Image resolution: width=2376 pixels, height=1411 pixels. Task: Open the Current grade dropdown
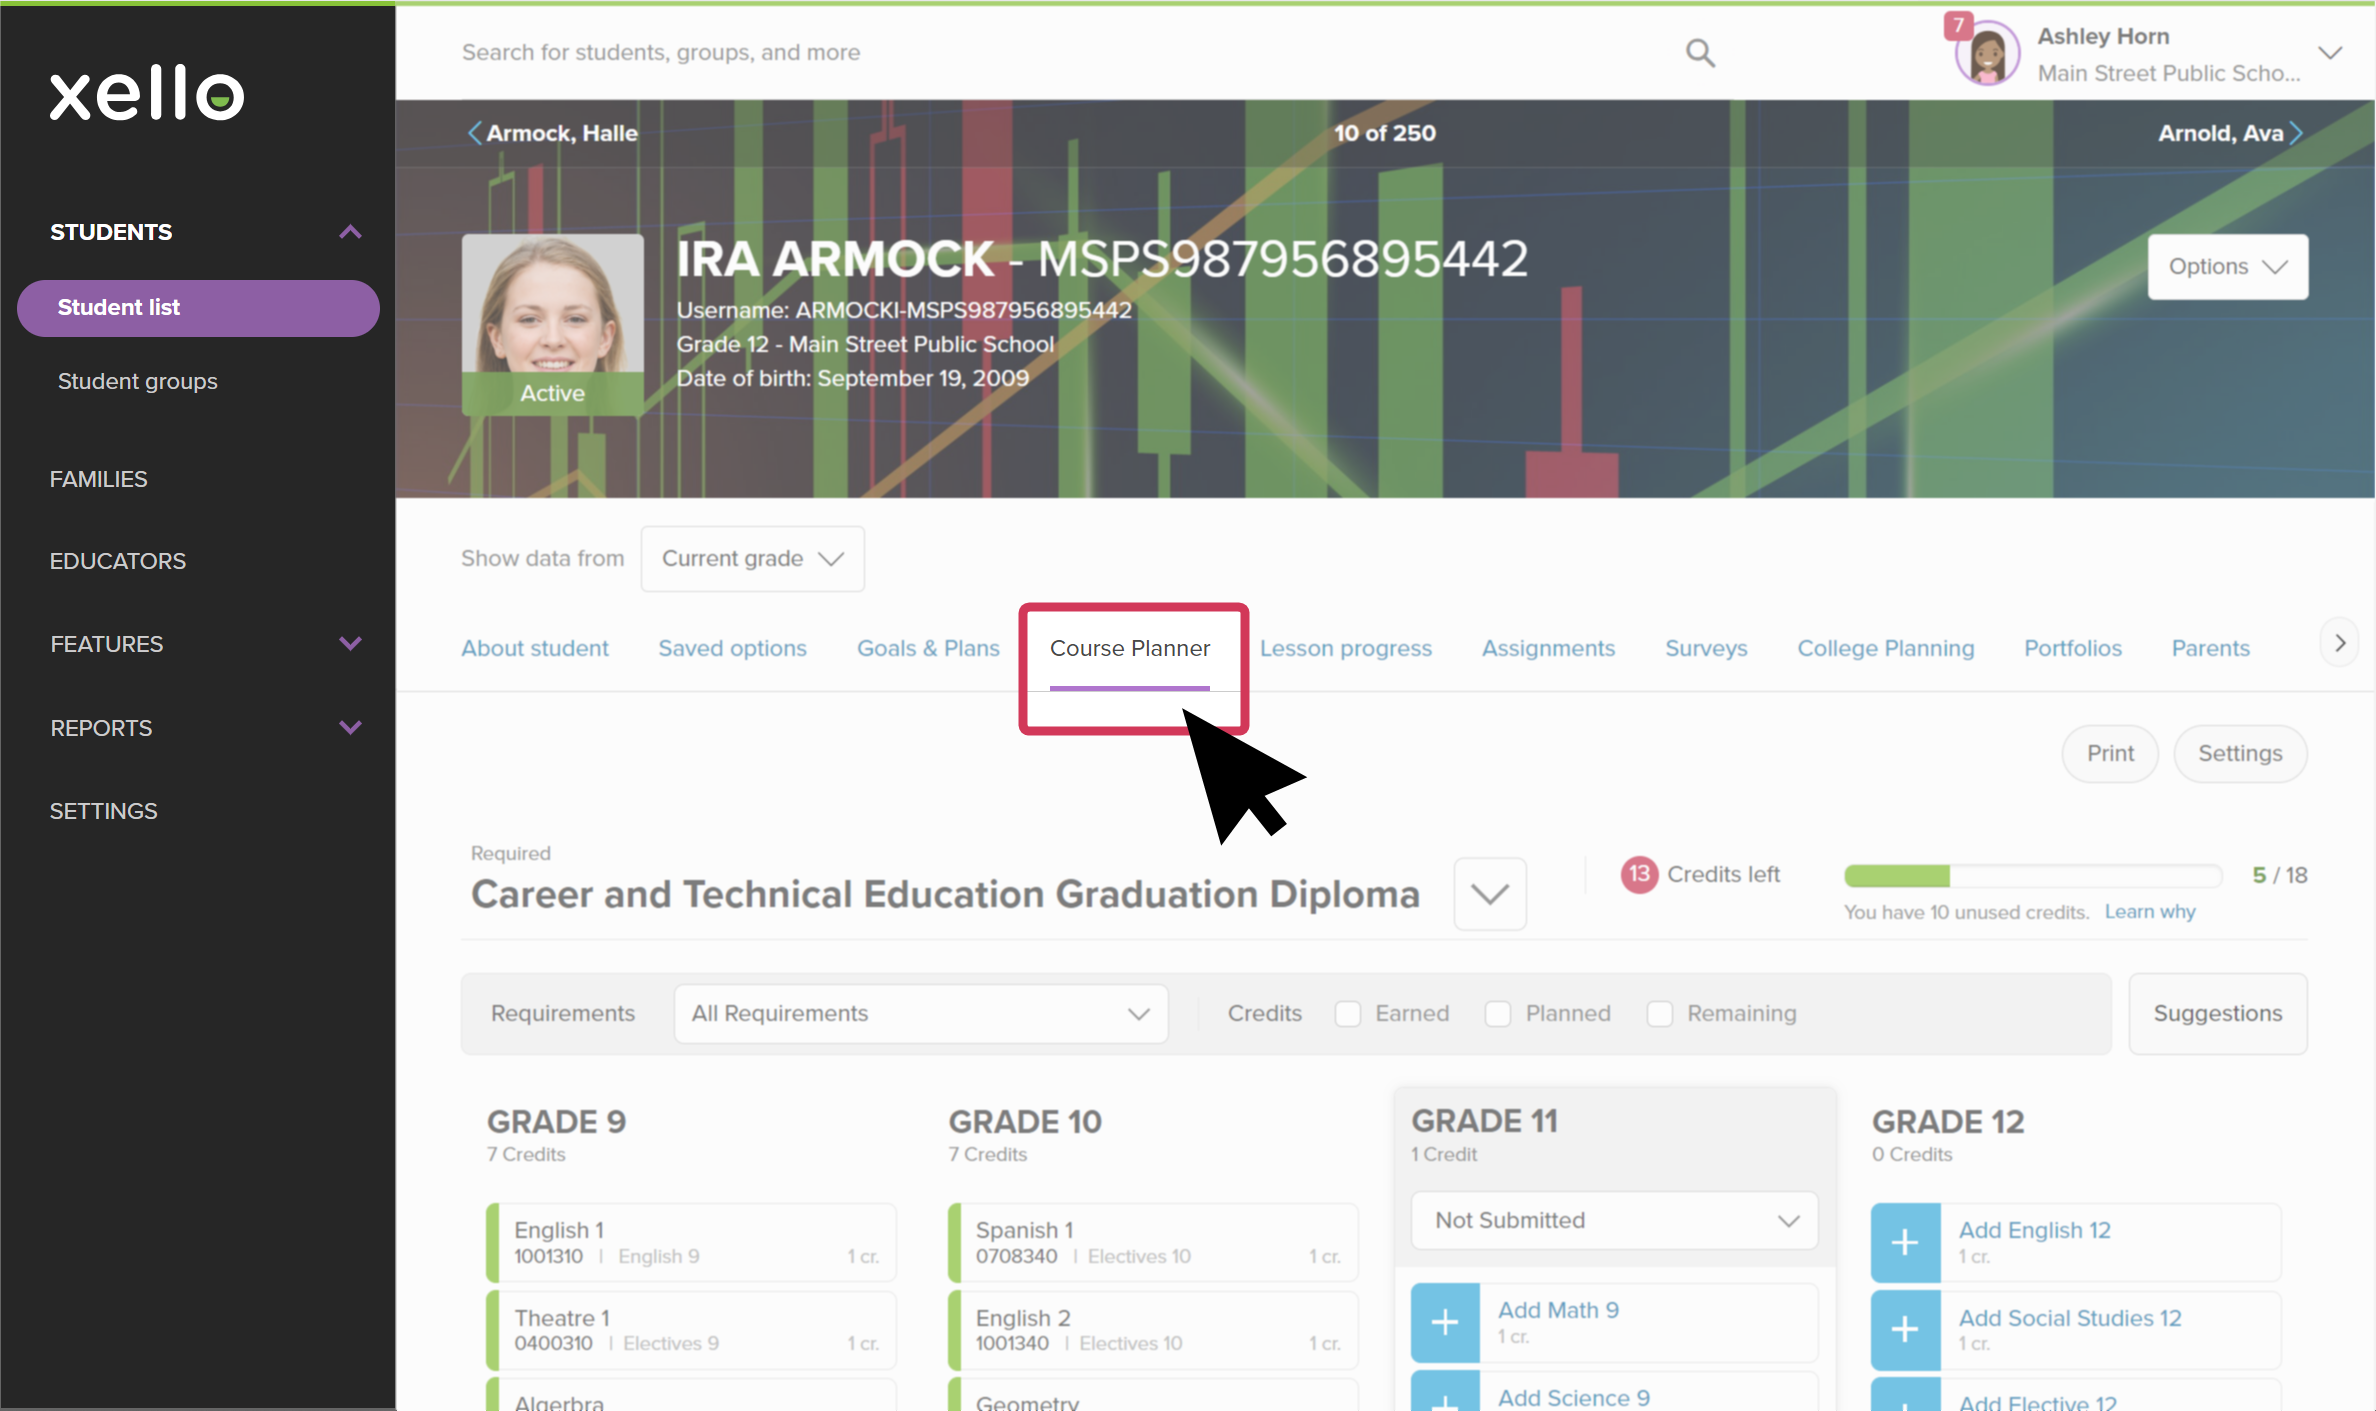[x=752, y=558]
